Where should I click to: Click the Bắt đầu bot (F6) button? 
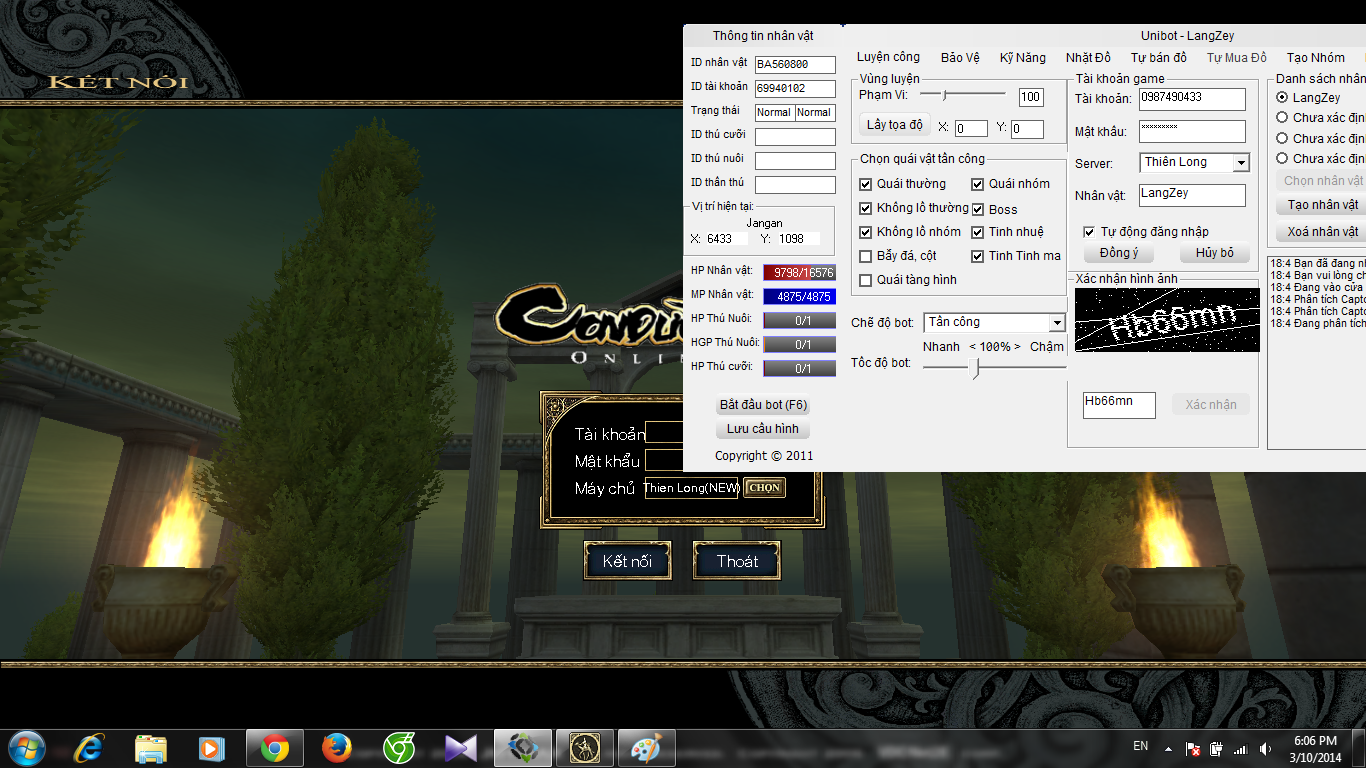coord(763,405)
